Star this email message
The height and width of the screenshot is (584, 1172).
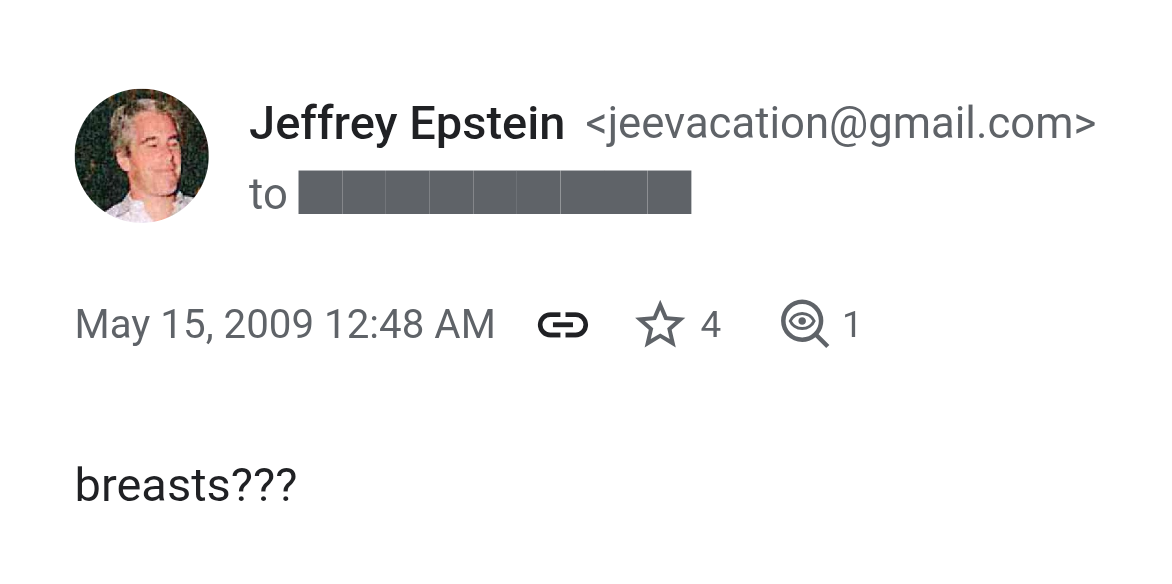pyautogui.click(x=660, y=325)
